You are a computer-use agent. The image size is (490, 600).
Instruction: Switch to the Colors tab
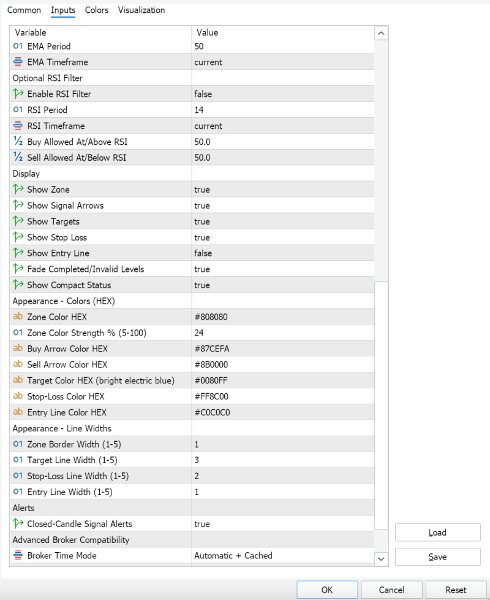tap(96, 10)
